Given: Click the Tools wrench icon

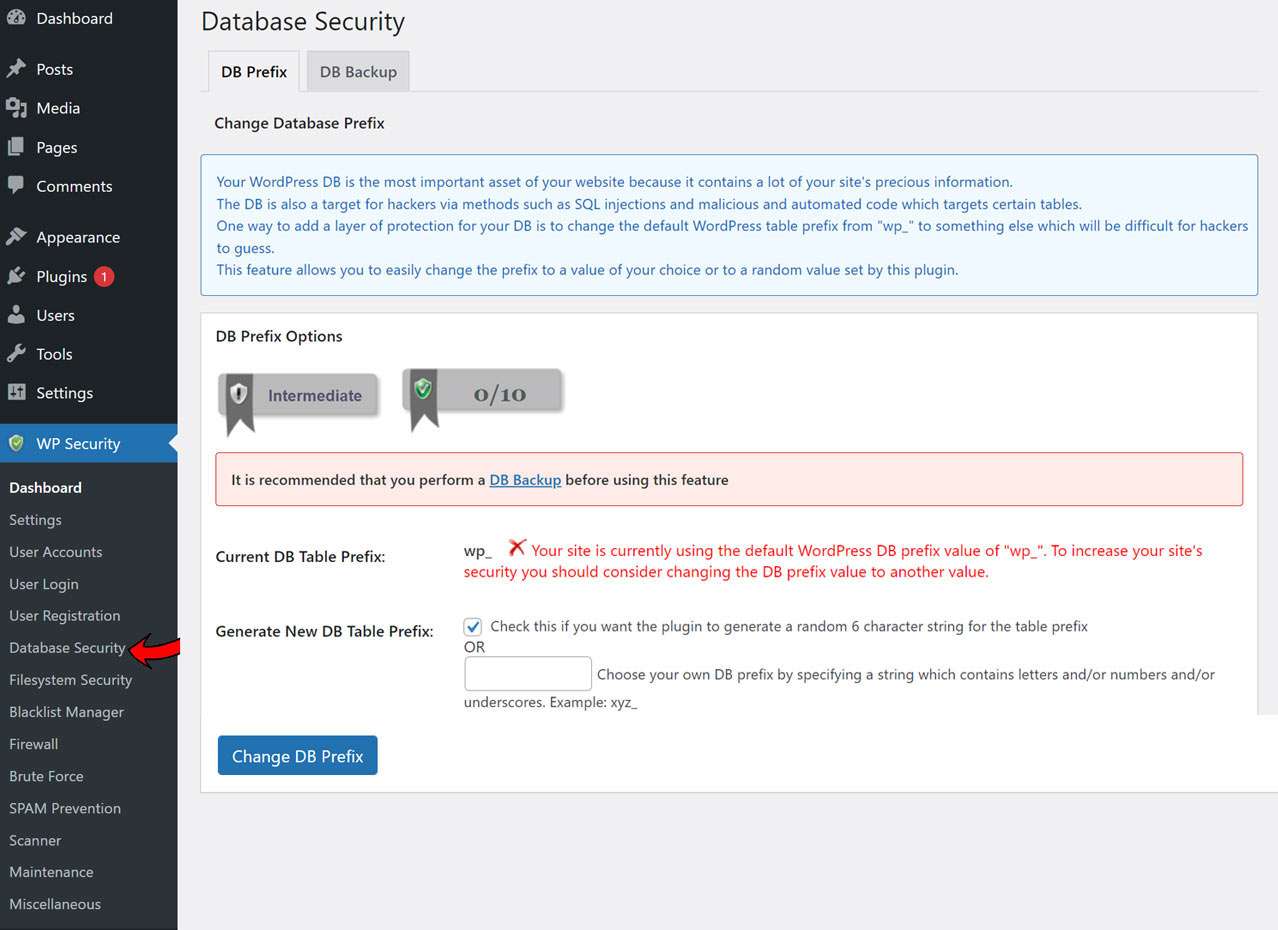Looking at the screenshot, I should (x=16, y=354).
